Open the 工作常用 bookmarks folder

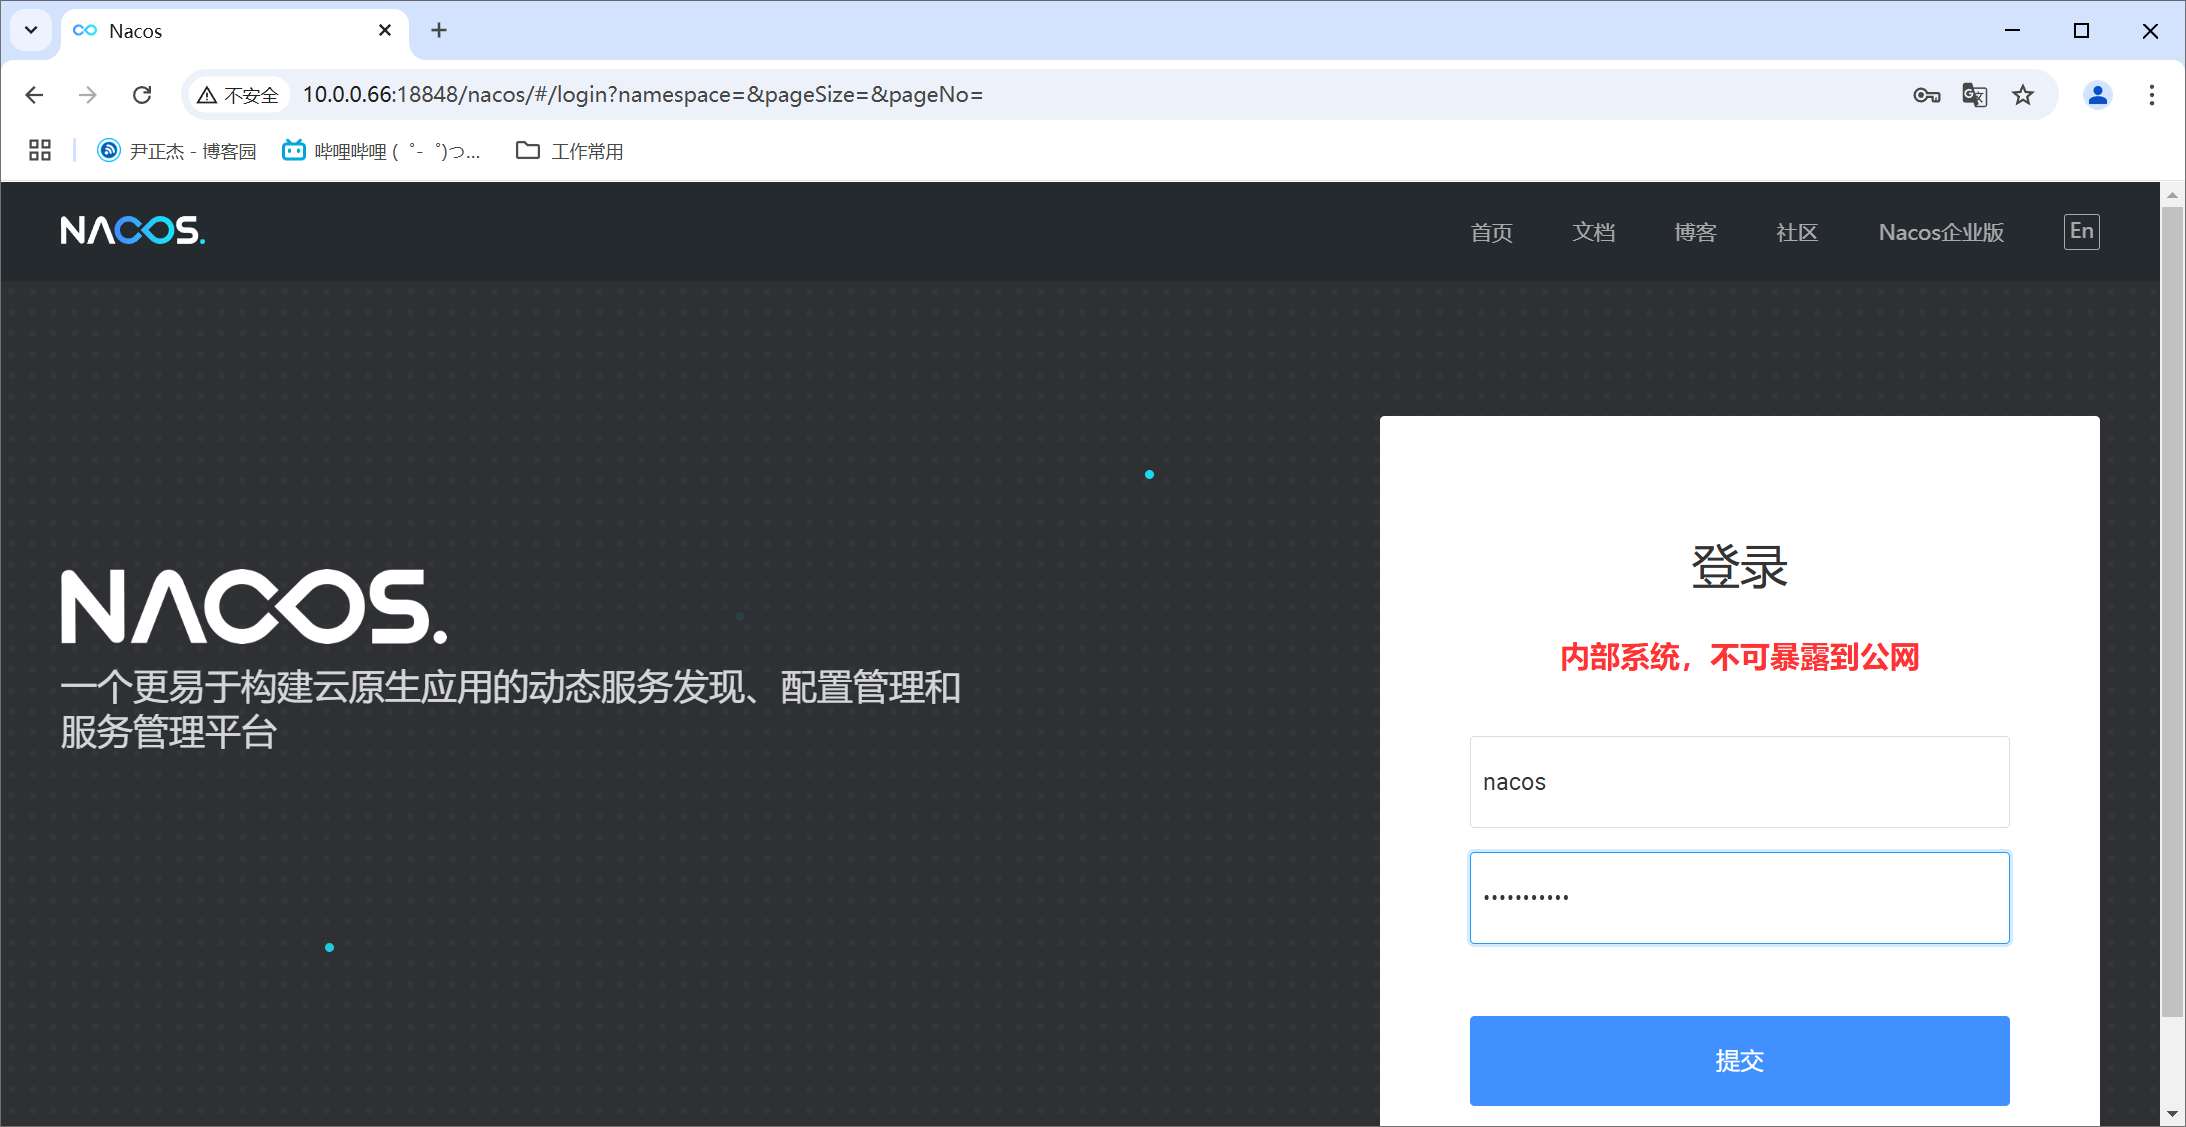point(570,151)
